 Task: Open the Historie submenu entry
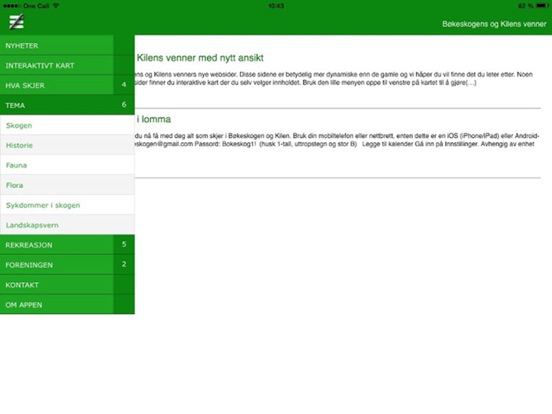pos(67,145)
